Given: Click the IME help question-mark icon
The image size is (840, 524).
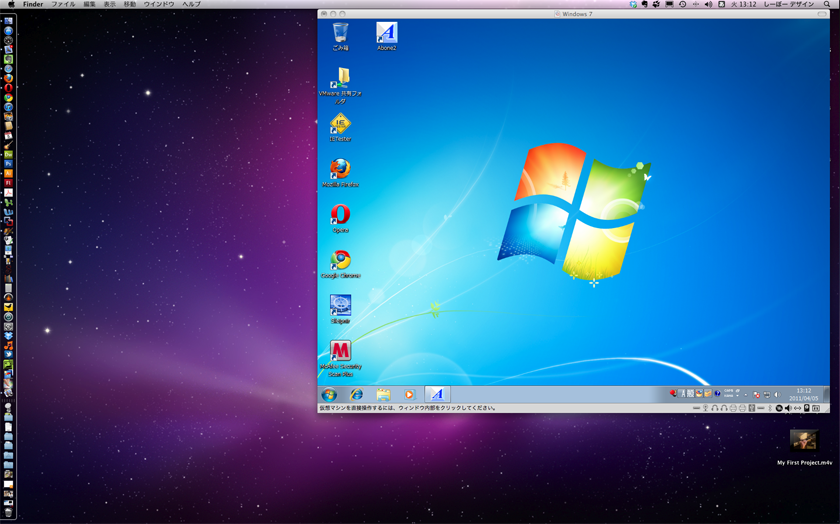Looking at the screenshot, I should click(717, 393).
